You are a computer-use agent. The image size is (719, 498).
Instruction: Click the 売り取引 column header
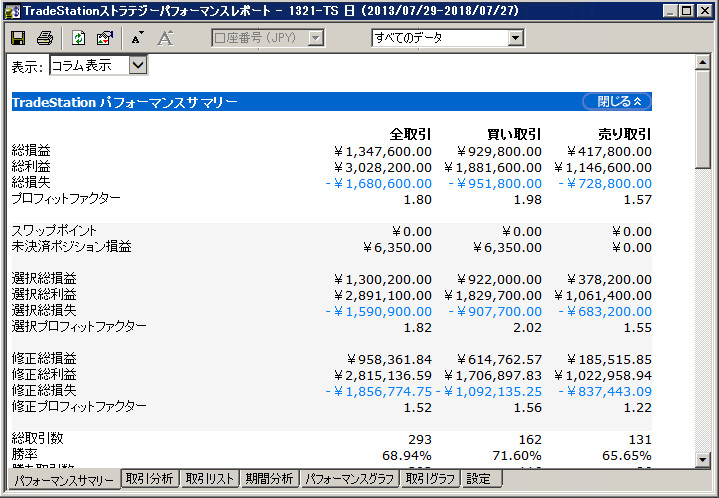[x=625, y=134]
